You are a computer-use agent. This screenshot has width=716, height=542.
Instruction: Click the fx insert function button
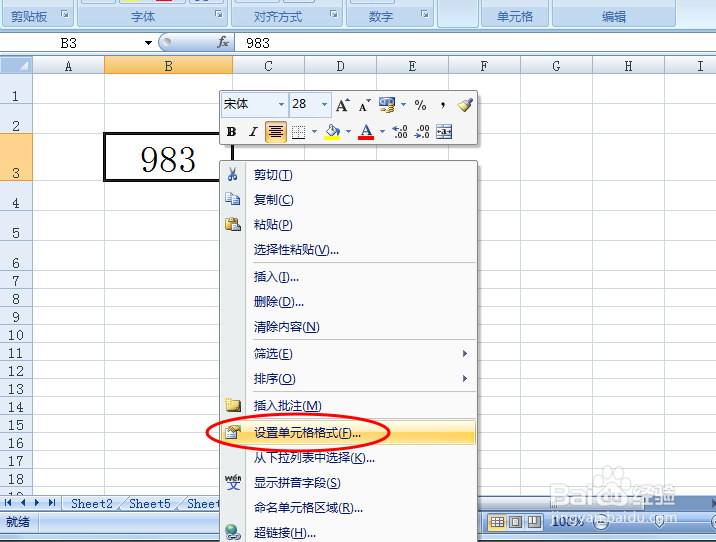coord(223,42)
